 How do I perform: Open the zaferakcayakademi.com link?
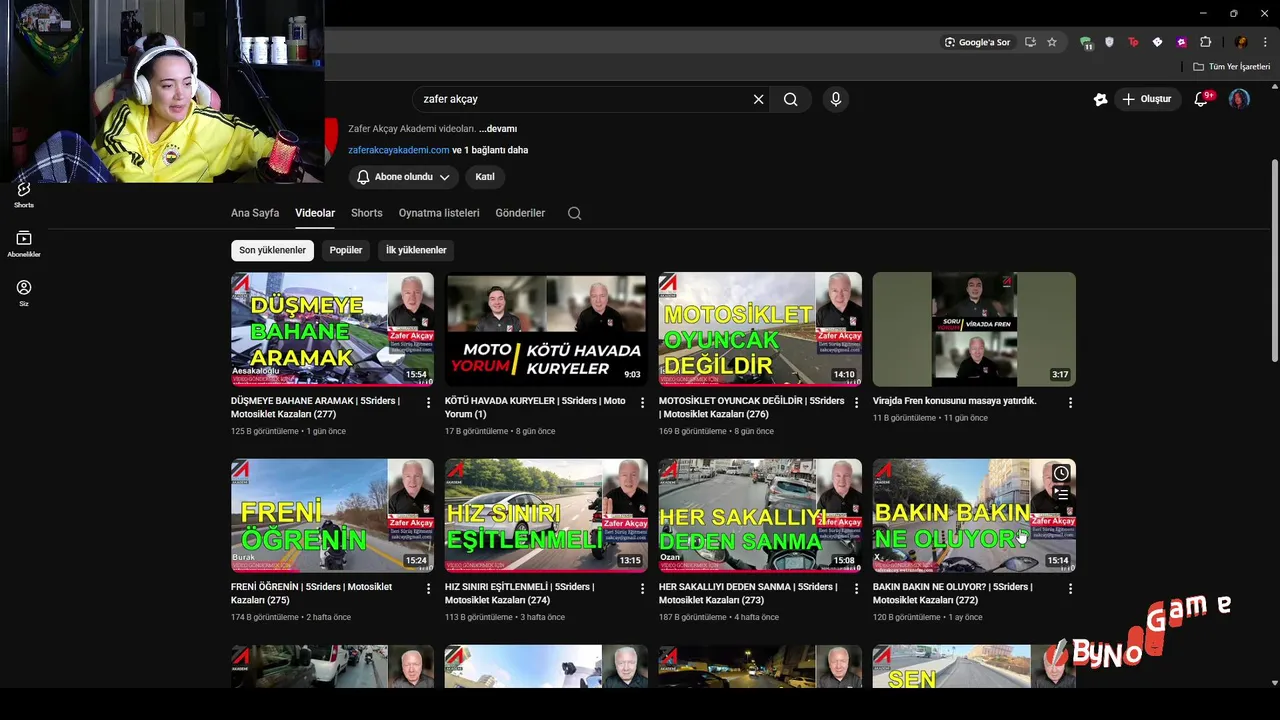[x=399, y=150]
